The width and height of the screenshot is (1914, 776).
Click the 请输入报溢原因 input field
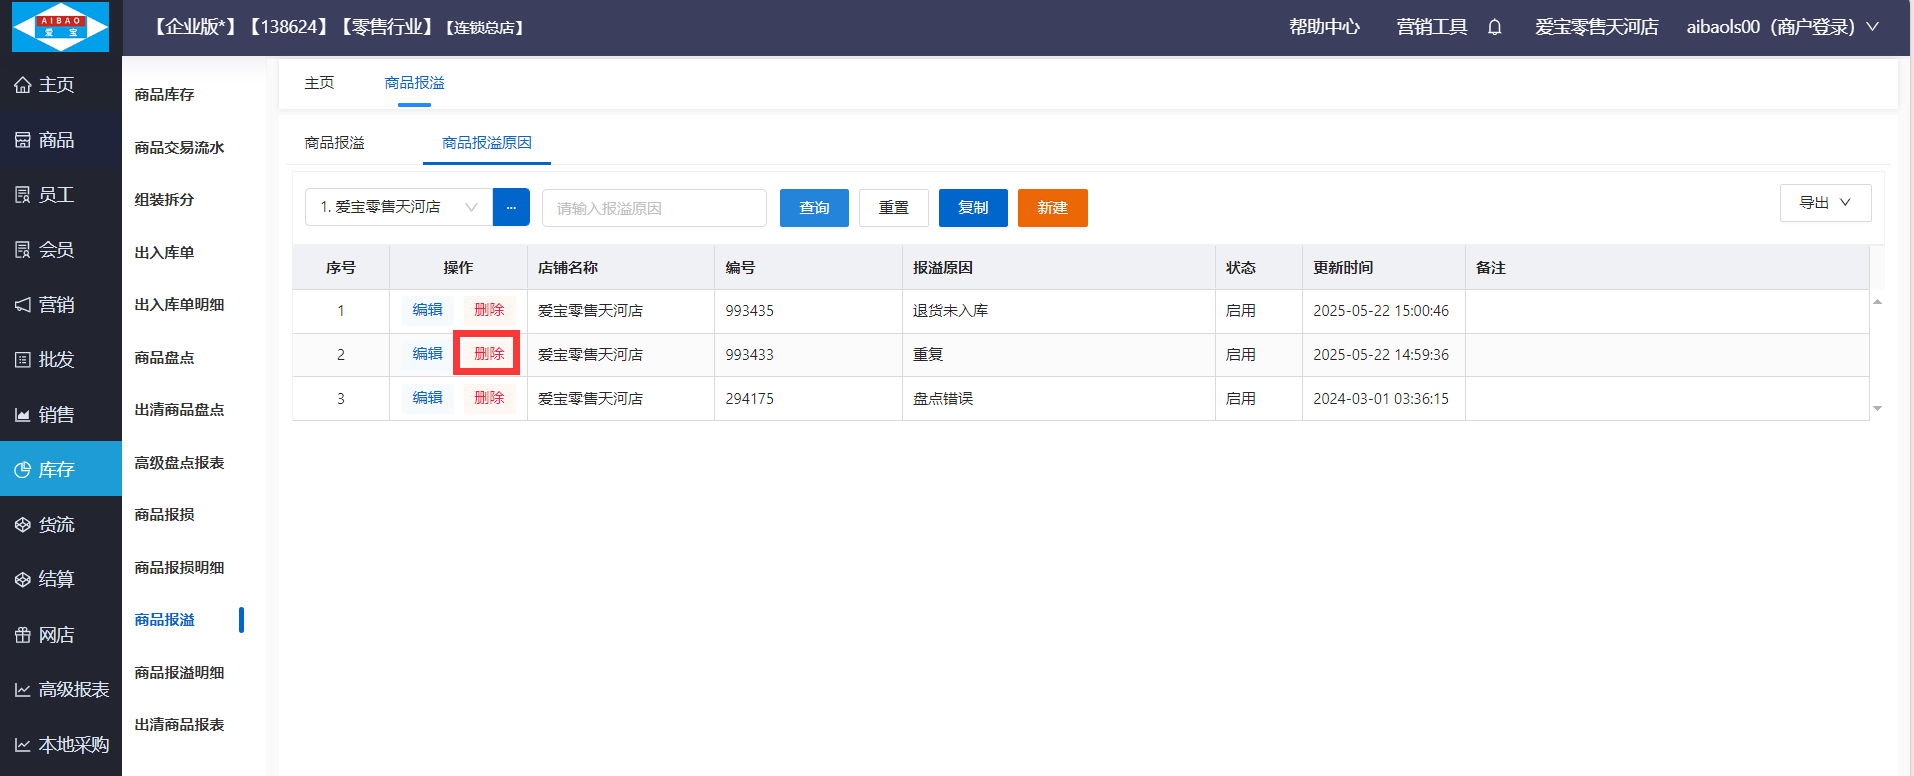click(654, 208)
